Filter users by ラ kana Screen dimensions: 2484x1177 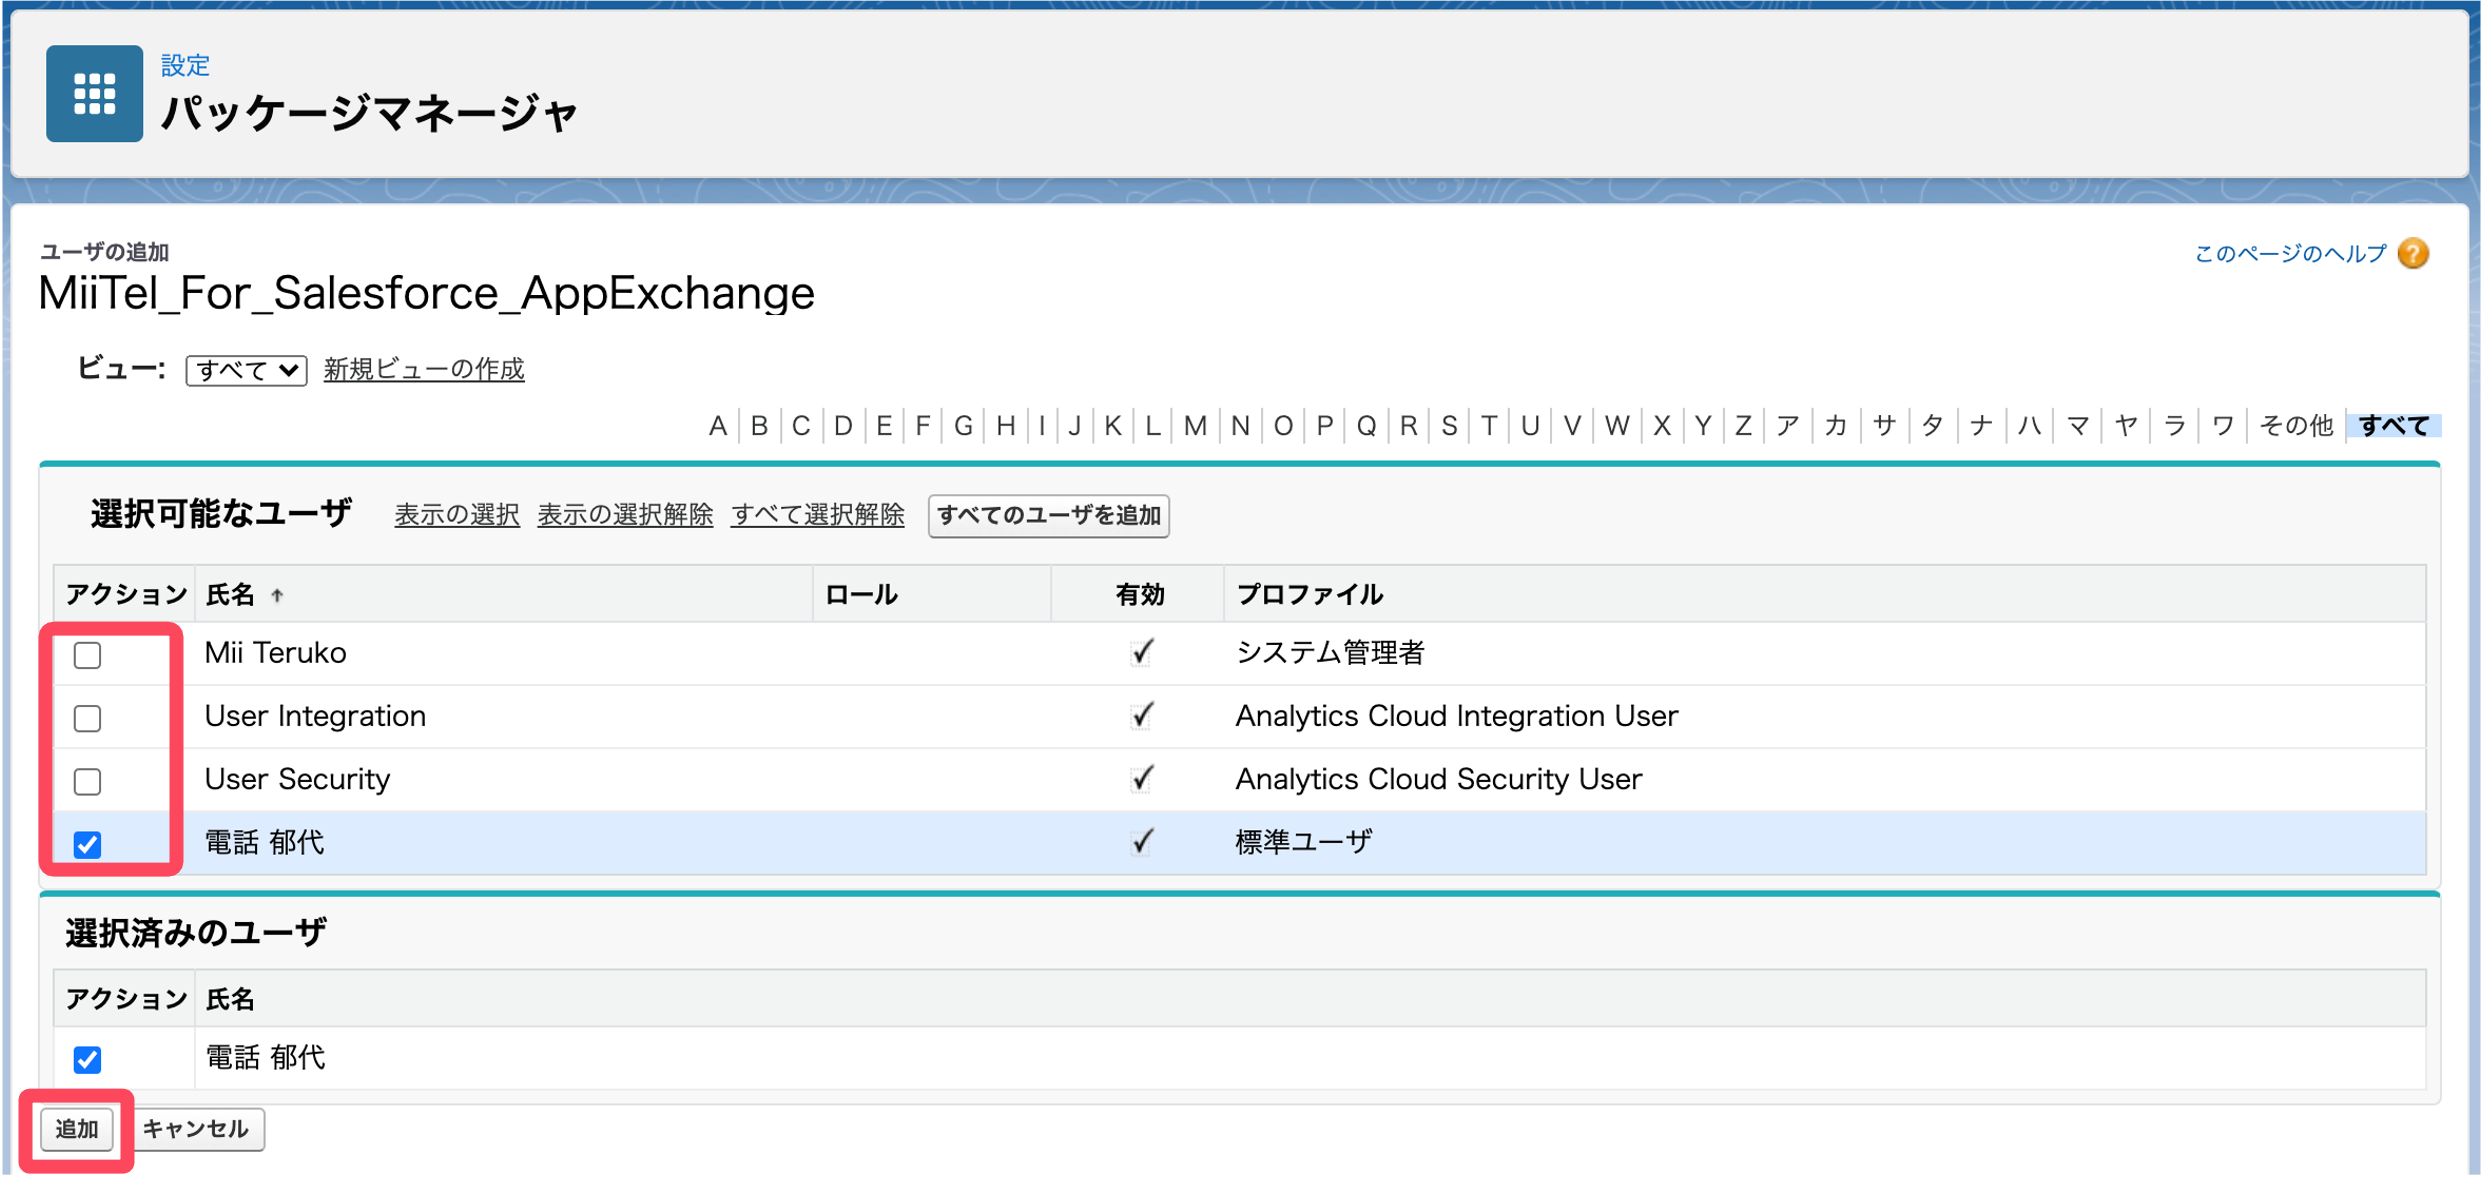click(x=2174, y=426)
